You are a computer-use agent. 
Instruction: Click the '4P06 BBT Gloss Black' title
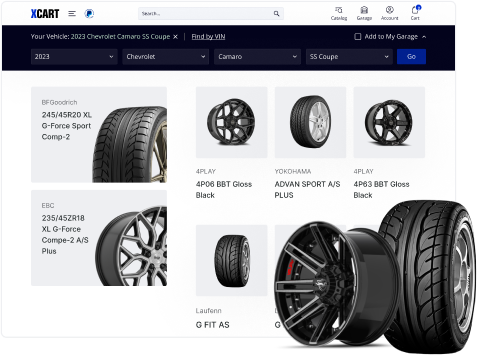tap(224, 190)
